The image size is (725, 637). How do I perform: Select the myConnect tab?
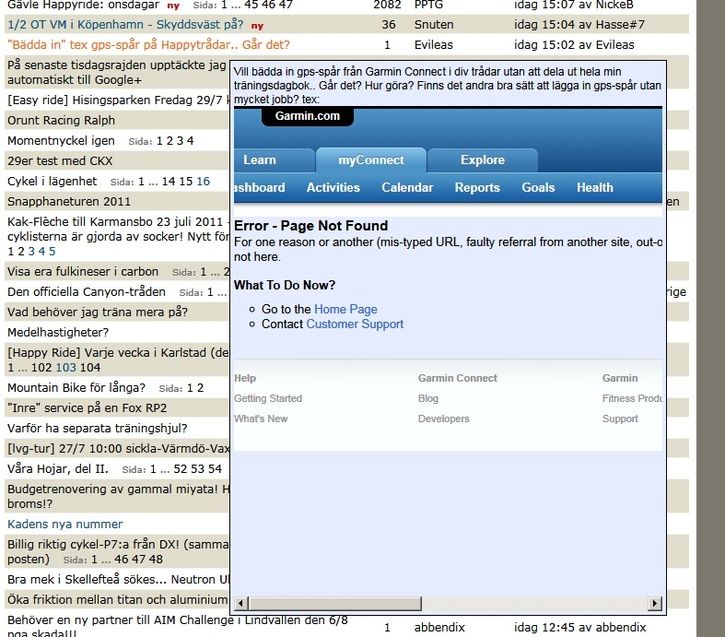point(371,160)
